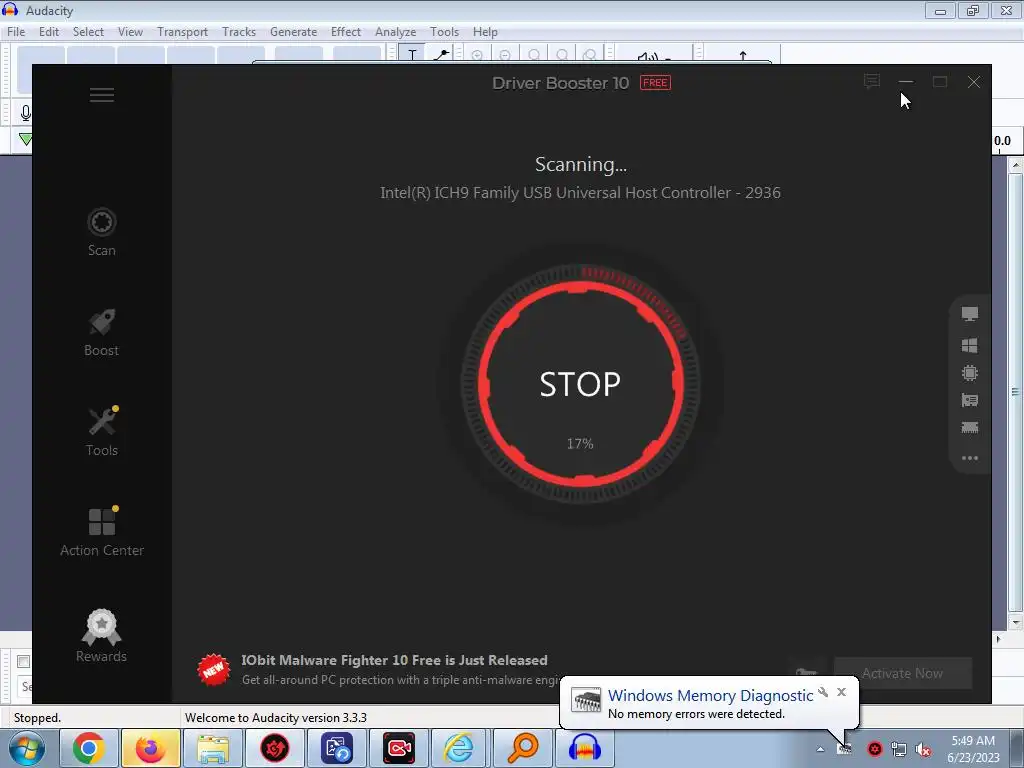The image size is (1024, 768).
Task: Click Audacity's Zoom Out toolbar icon
Action: pos(505,56)
